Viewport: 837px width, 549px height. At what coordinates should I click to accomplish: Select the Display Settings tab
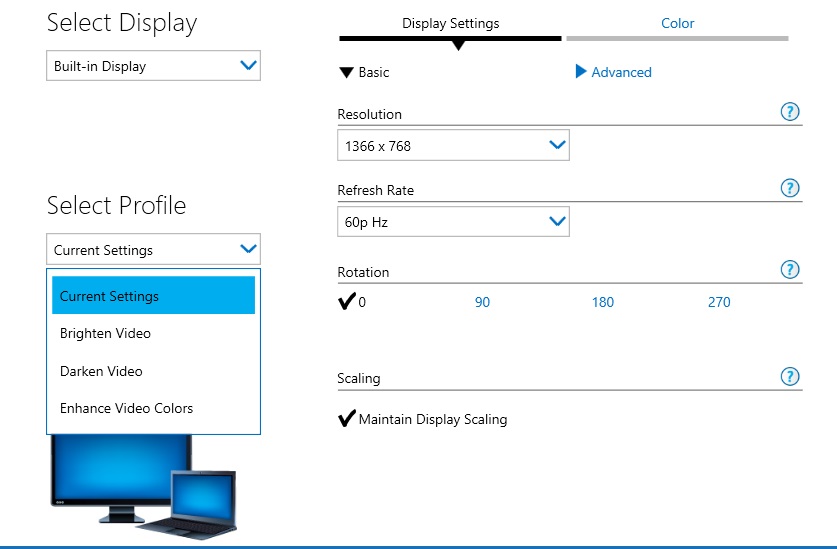pyautogui.click(x=450, y=23)
